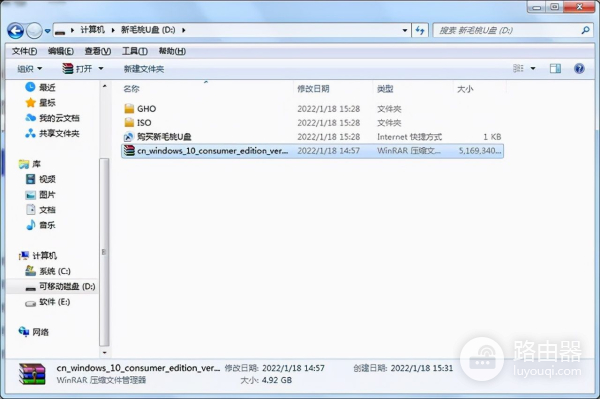Click the navigation pane scroll down arrow
Viewport: 600px width, 399px height.
pyautogui.click(x=104, y=352)
